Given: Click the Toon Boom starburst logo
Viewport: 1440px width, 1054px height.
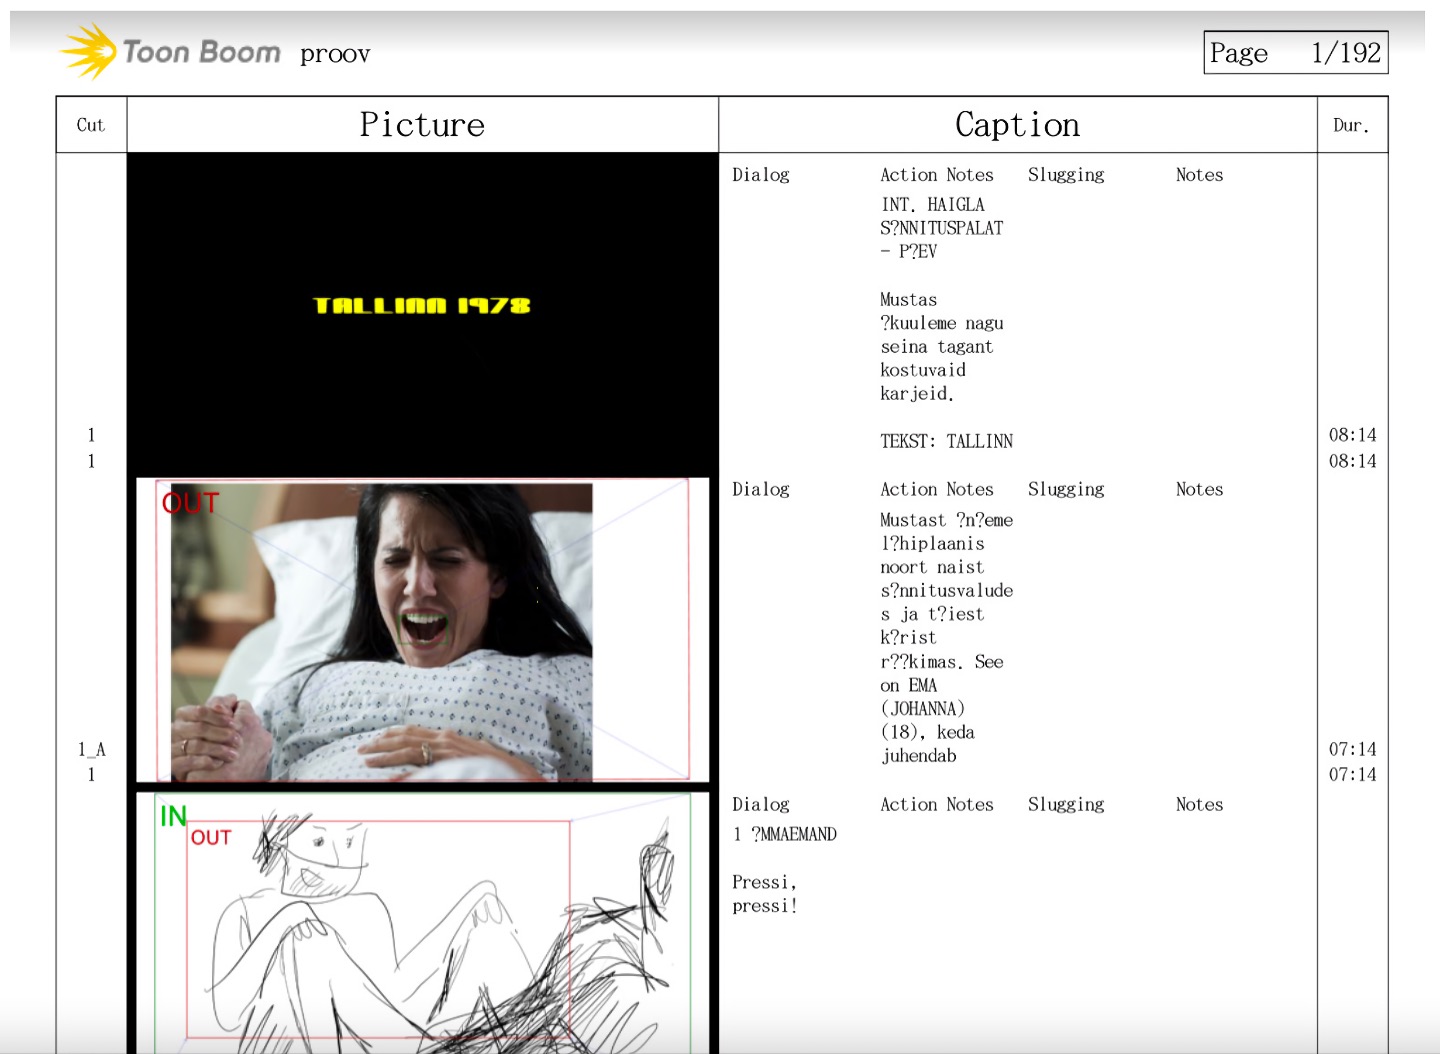Looking at the screenshot, I should click(88, 51).
